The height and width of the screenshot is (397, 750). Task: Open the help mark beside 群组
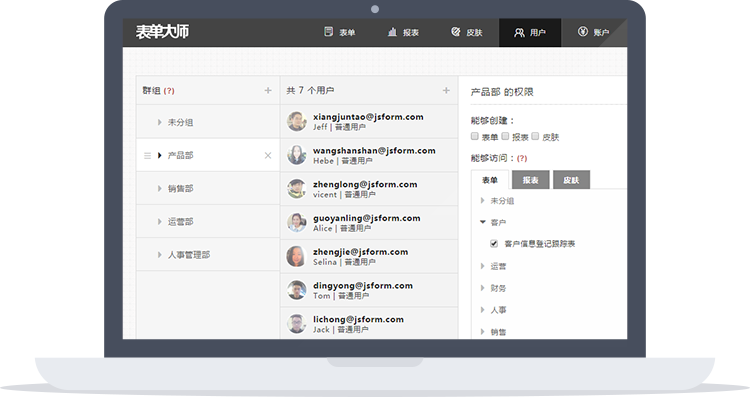coord(169,91)
